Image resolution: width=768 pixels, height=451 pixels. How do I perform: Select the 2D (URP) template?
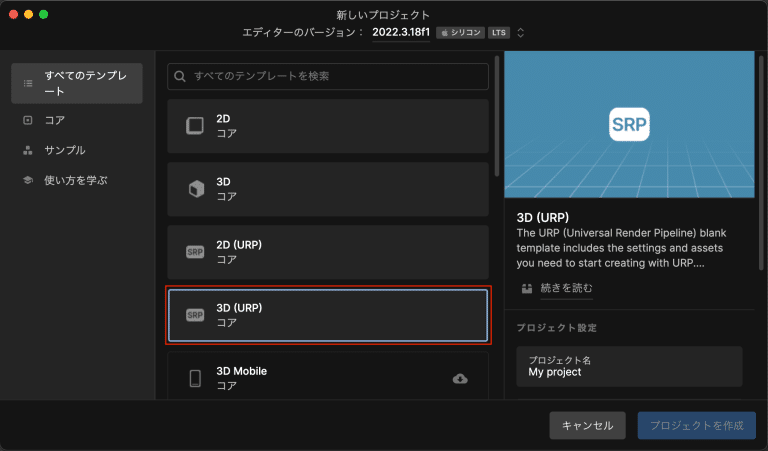328,252
